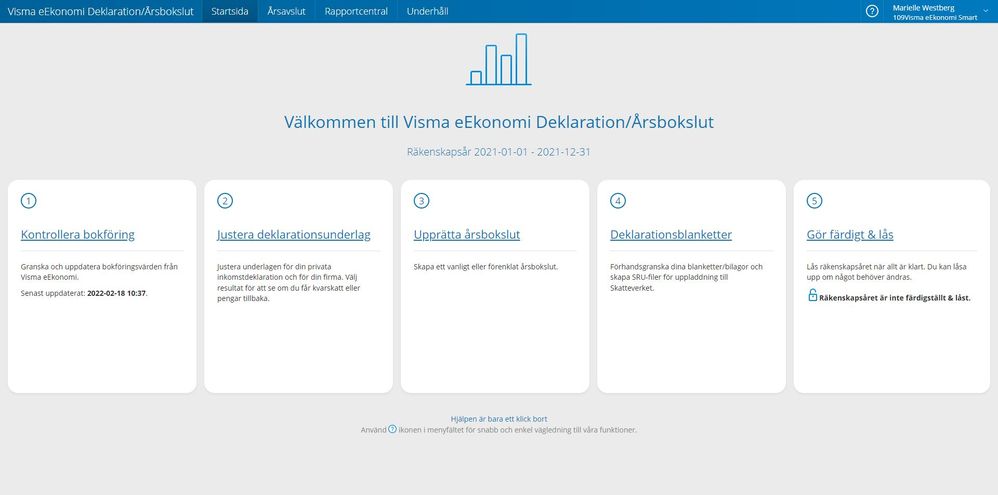Click the step 5 circle icon
This screenshot has height=495, width=998.
point(814,201)
